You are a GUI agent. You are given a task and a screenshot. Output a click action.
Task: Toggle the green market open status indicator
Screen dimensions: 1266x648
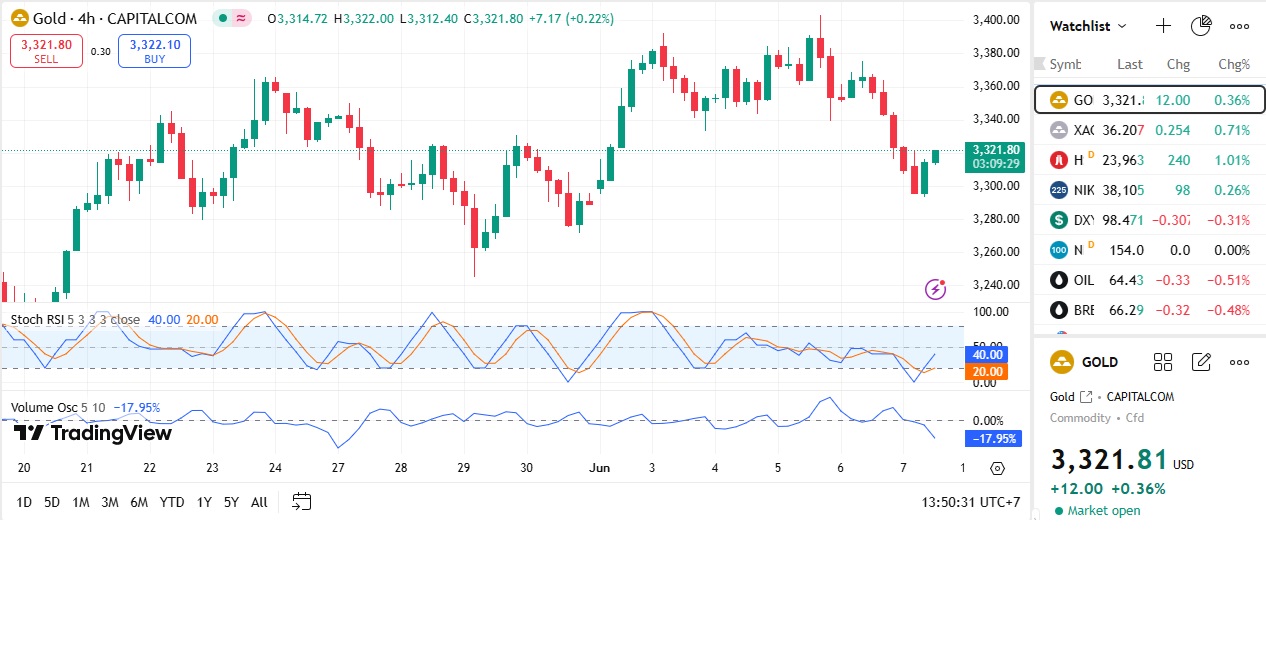pyautogui.click(x=222, y=19)
